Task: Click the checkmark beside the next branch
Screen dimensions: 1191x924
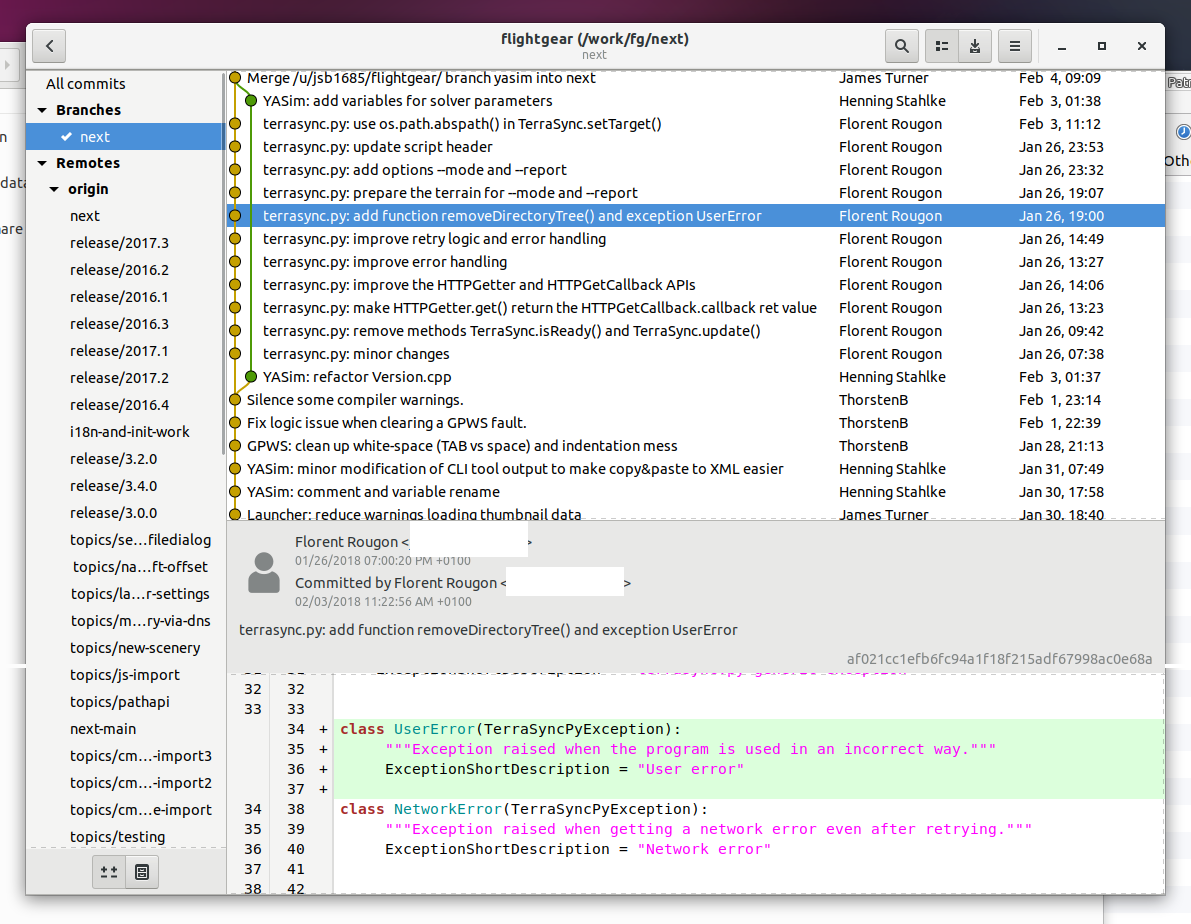Action: pos(66,137)
